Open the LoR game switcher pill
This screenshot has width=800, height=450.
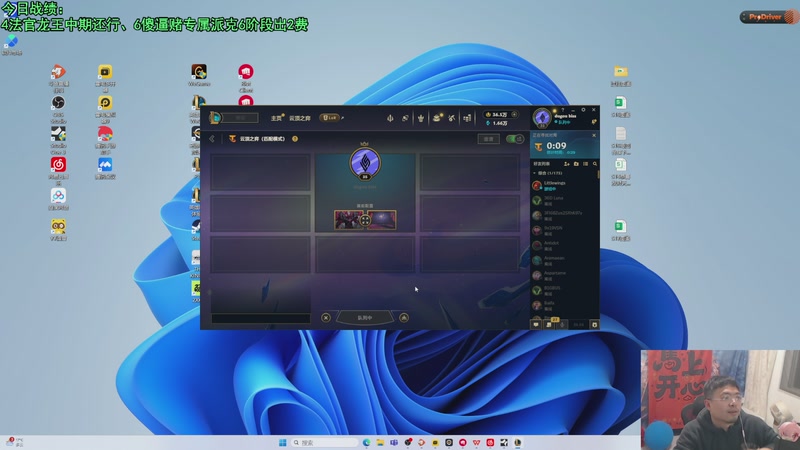click(x=330, y=118)
